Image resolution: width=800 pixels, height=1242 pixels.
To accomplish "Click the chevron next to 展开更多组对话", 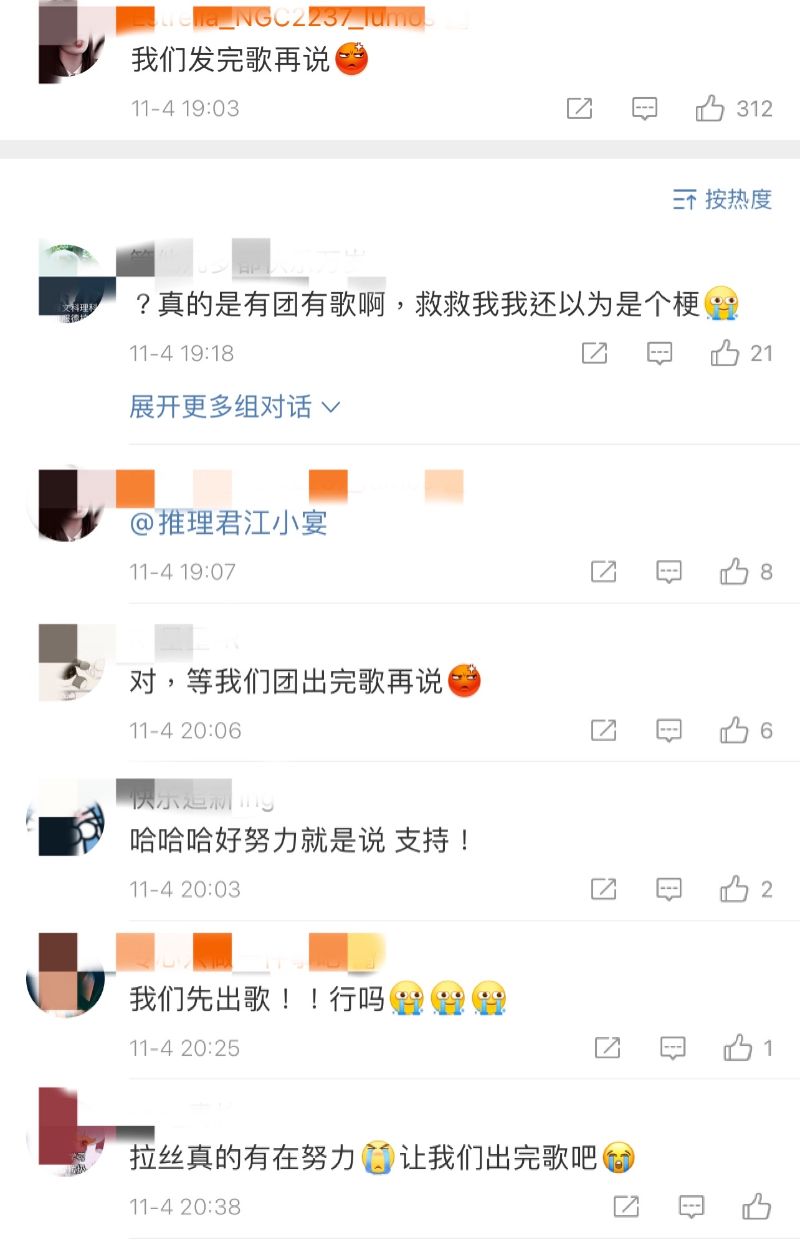I will tap(331, 408).
